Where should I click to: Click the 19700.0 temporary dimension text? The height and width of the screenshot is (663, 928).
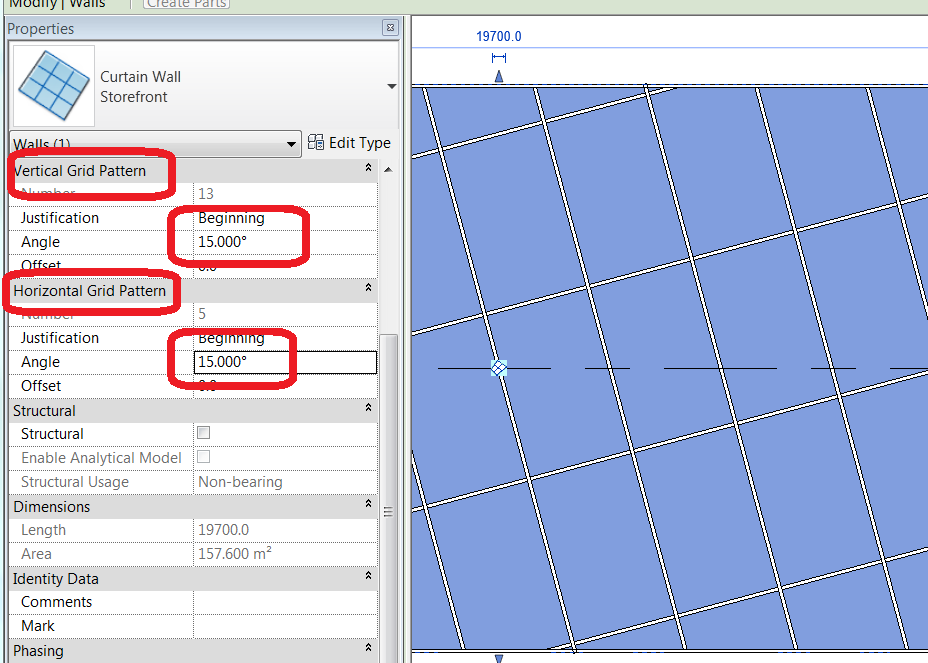(498, 37)
